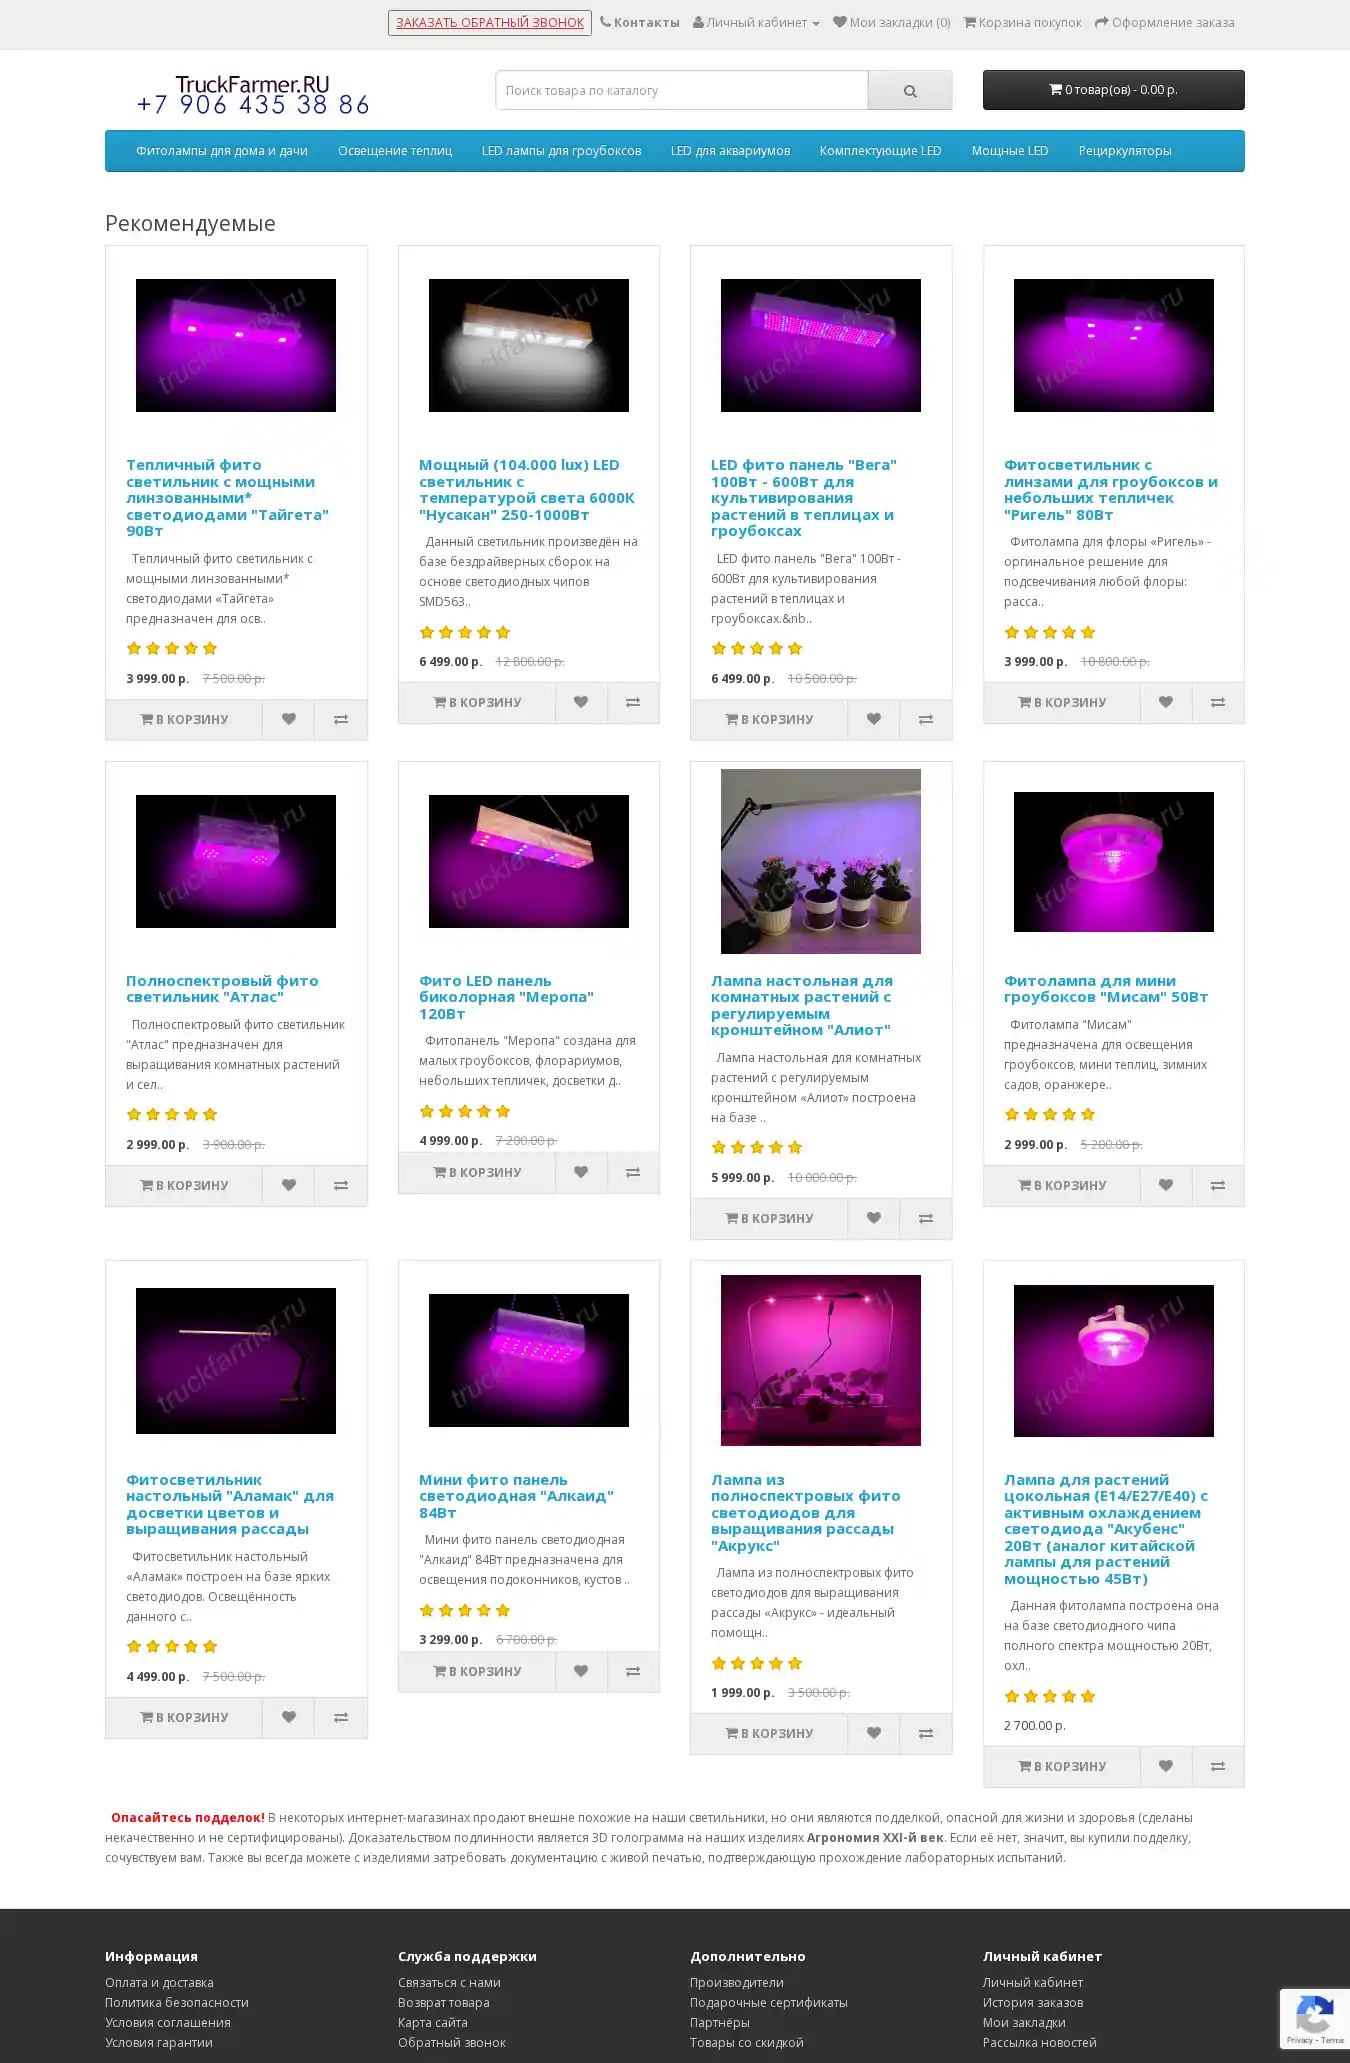The width and height of the screenshot is (1350, 2063).
Task: Click compare icon for Мисам фитолампа
Action: coord(1218,1185)
